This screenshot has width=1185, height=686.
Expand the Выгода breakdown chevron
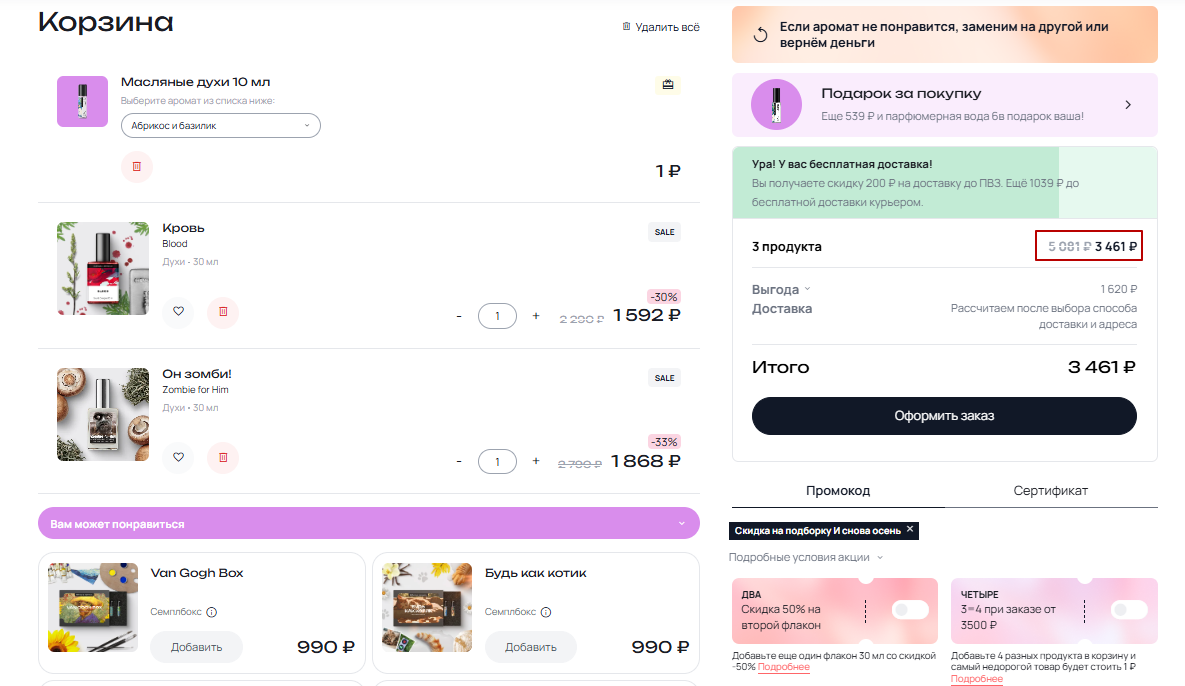pyautogui.click(x=808, y=290)
